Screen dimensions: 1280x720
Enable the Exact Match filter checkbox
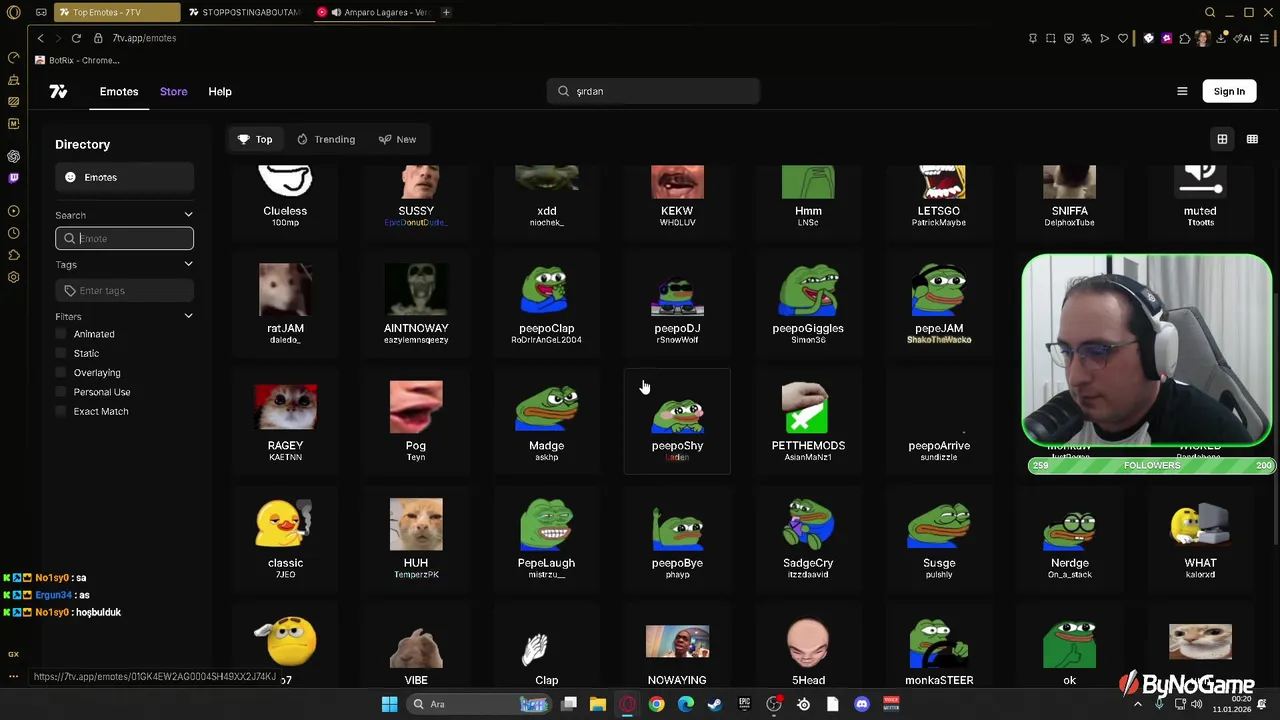point(61,411)
